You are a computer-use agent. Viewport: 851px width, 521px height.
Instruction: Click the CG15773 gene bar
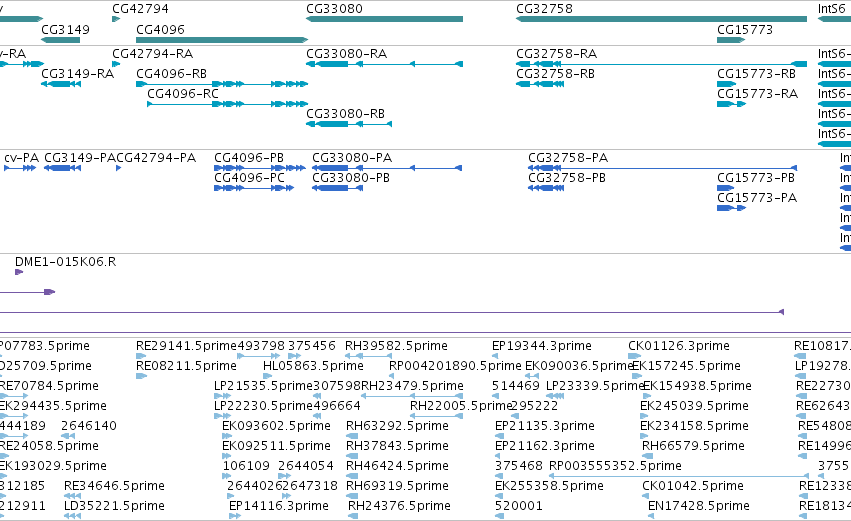coord(731,40)
